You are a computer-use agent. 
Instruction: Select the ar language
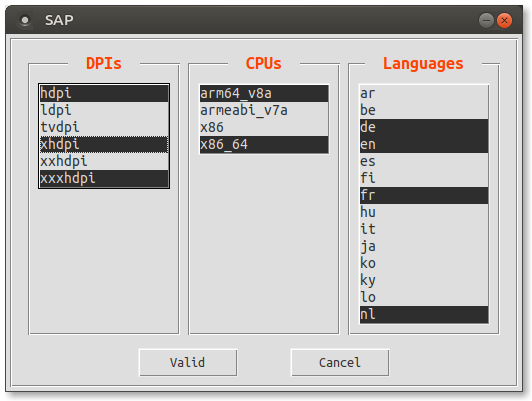(x=424, y=93)
